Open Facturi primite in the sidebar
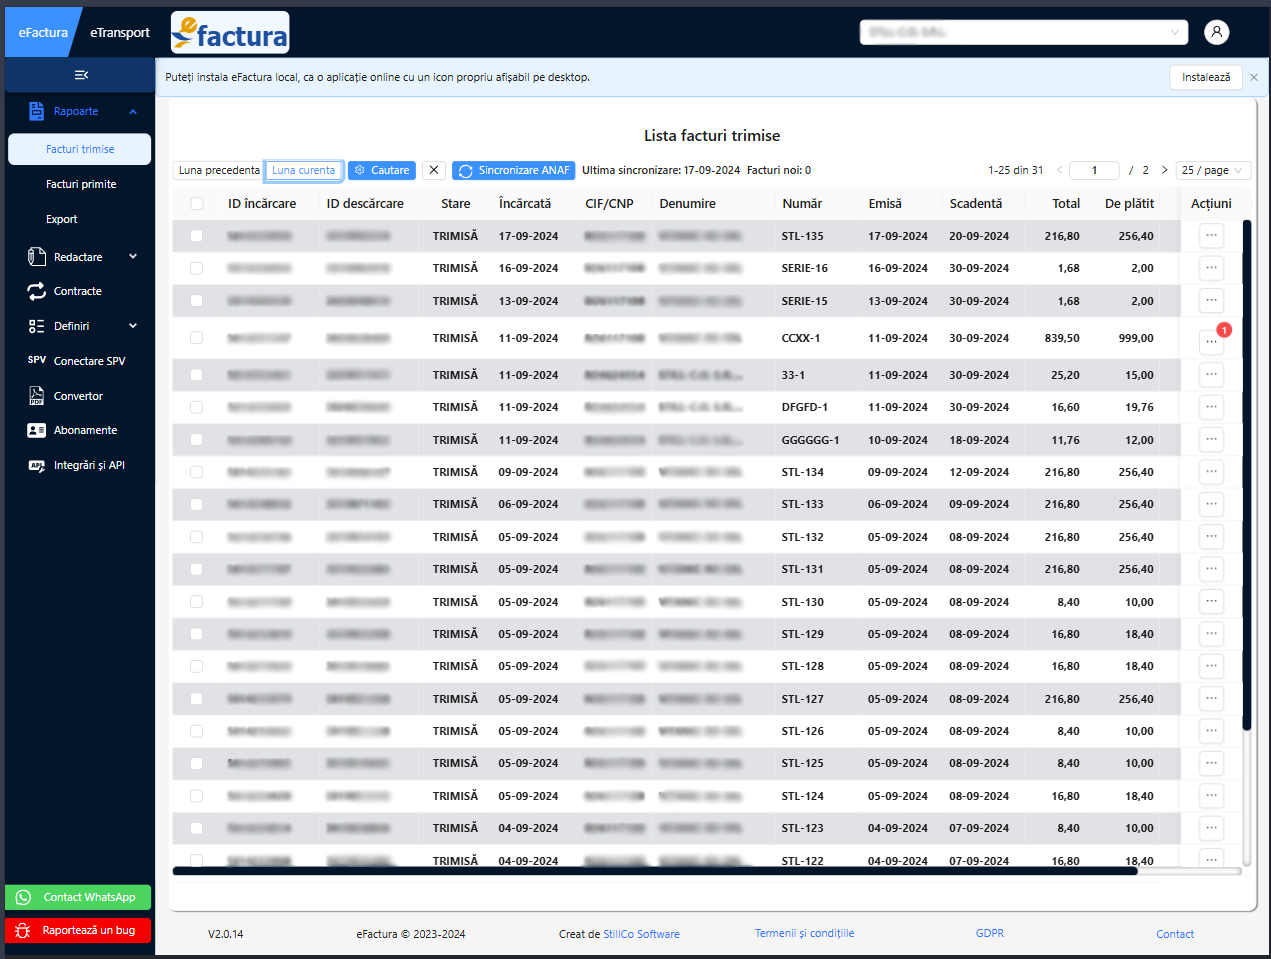 (x=81, y=184)
